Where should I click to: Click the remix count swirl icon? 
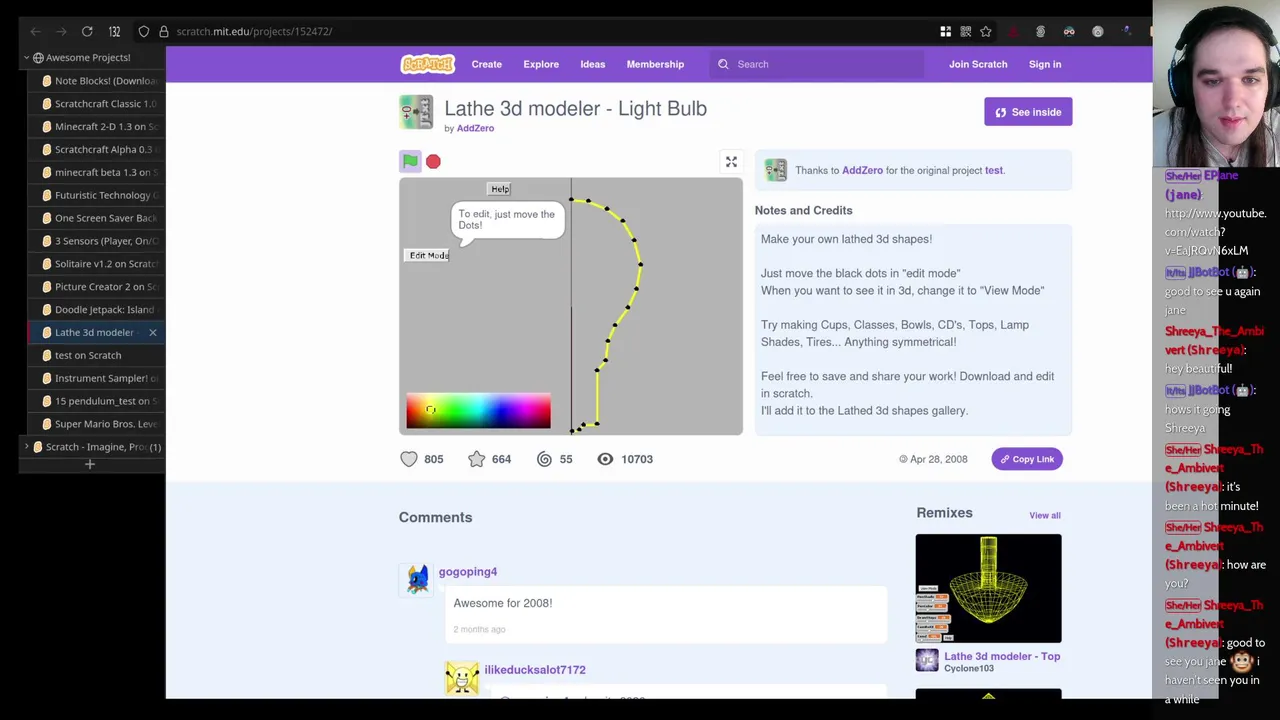544,459
